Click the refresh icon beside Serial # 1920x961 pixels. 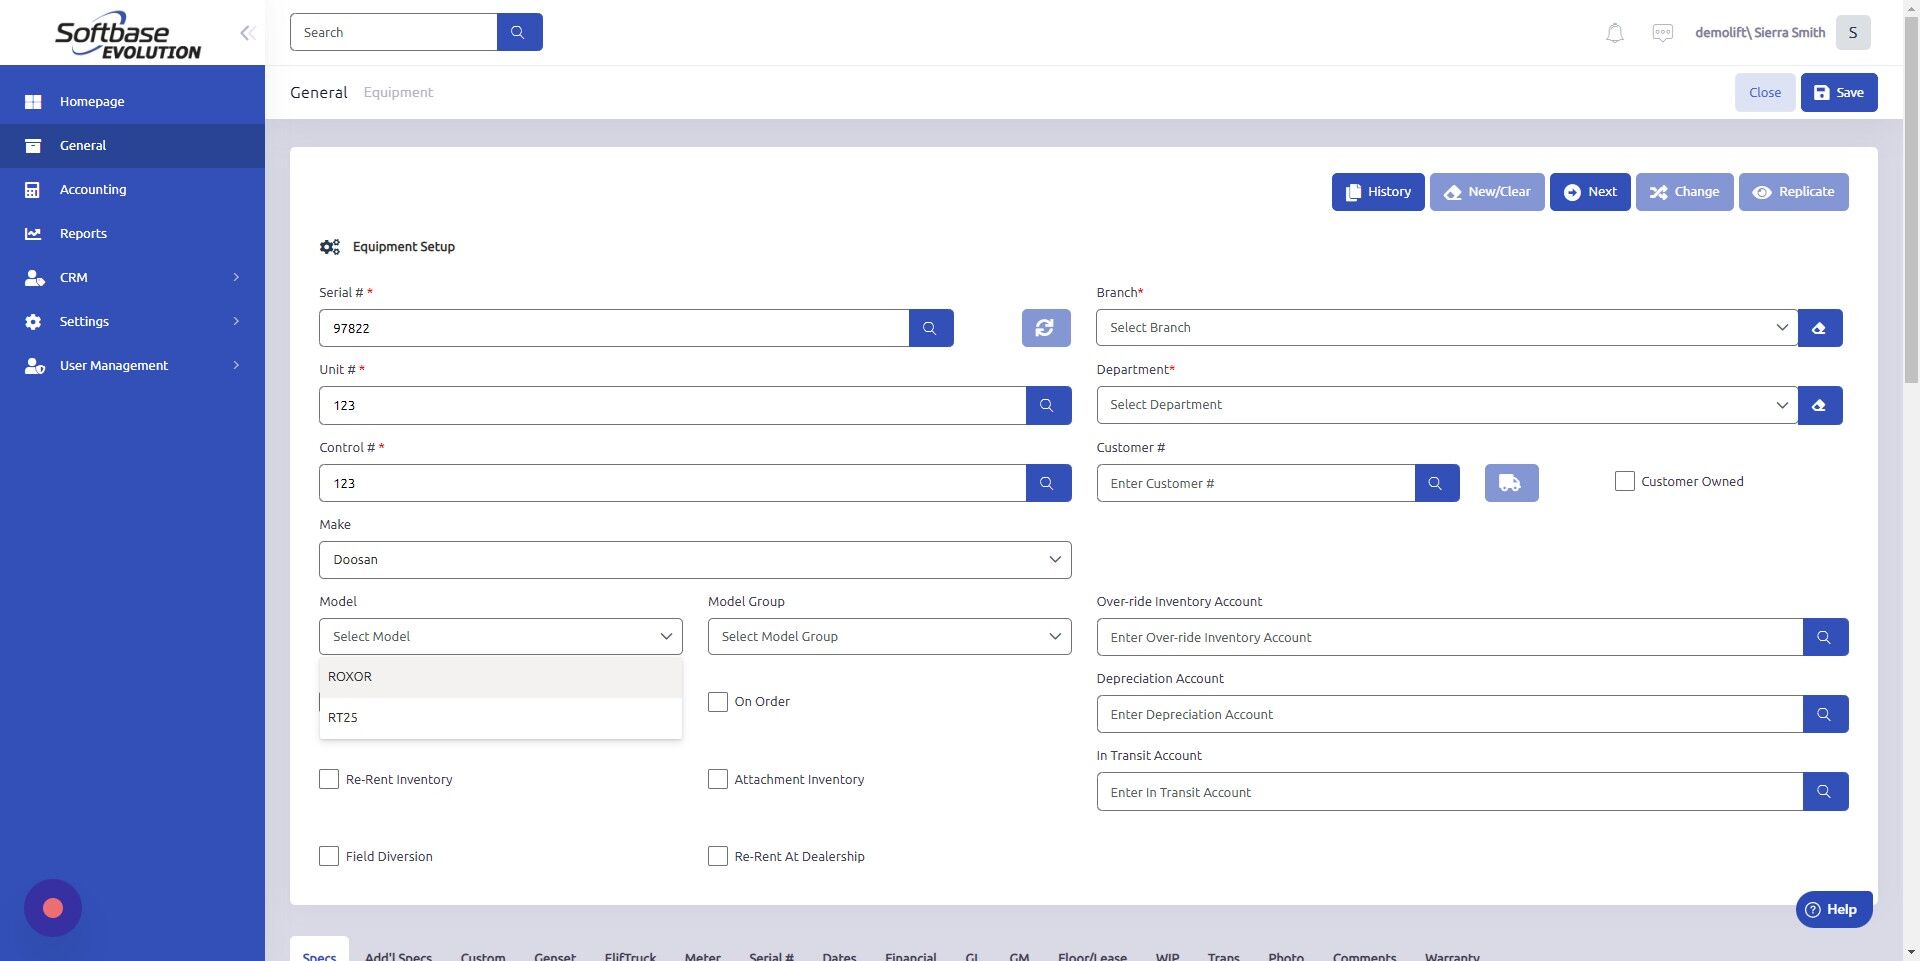pos(1044,327)
